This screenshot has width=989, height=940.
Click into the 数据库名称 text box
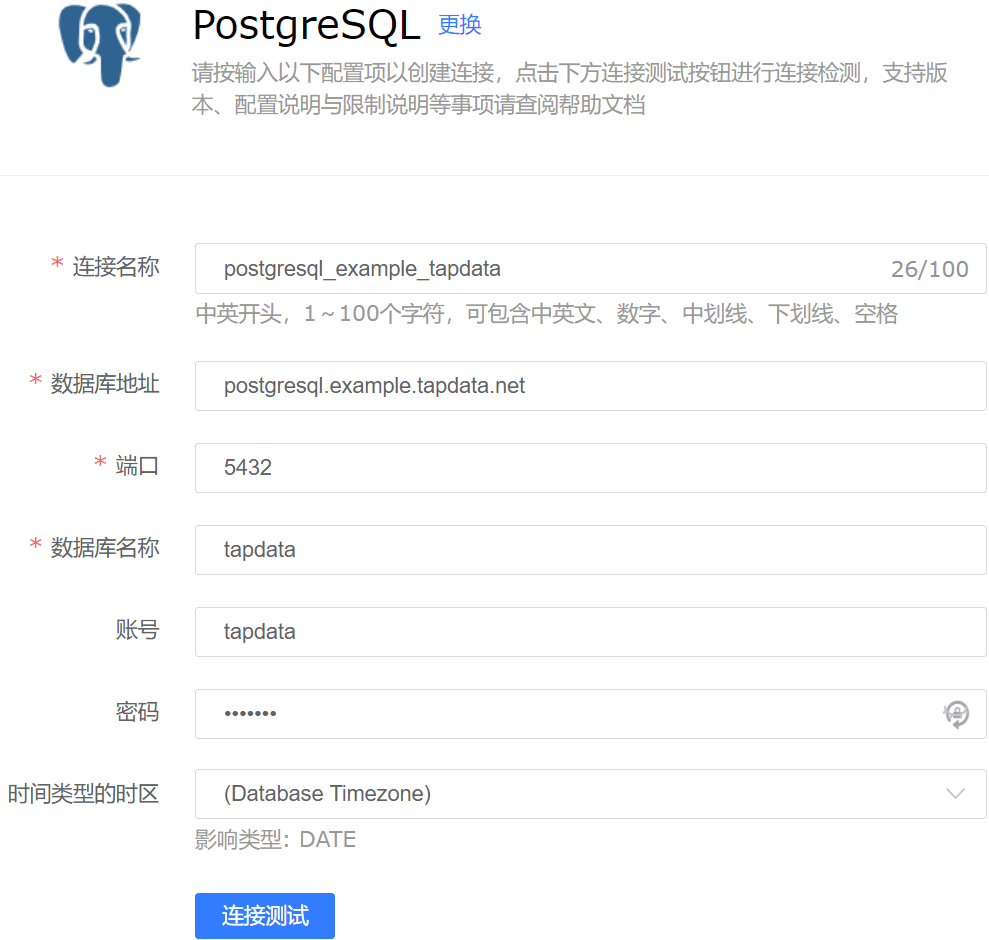tap(590, 550)
